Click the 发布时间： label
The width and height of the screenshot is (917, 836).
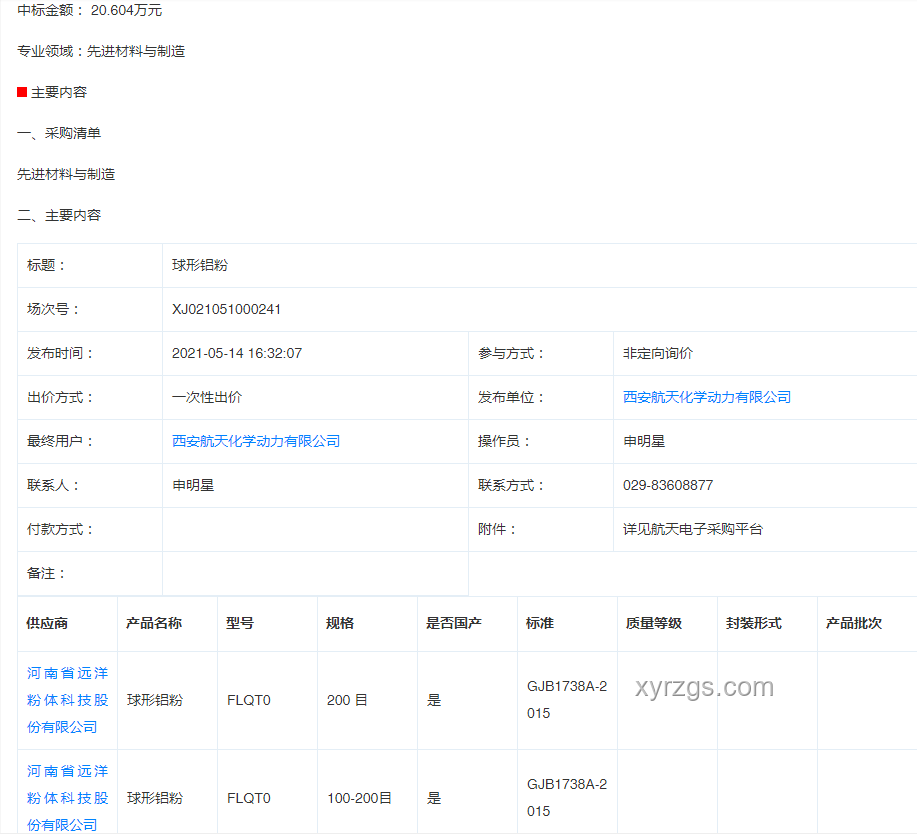click(x=60, y=353)
